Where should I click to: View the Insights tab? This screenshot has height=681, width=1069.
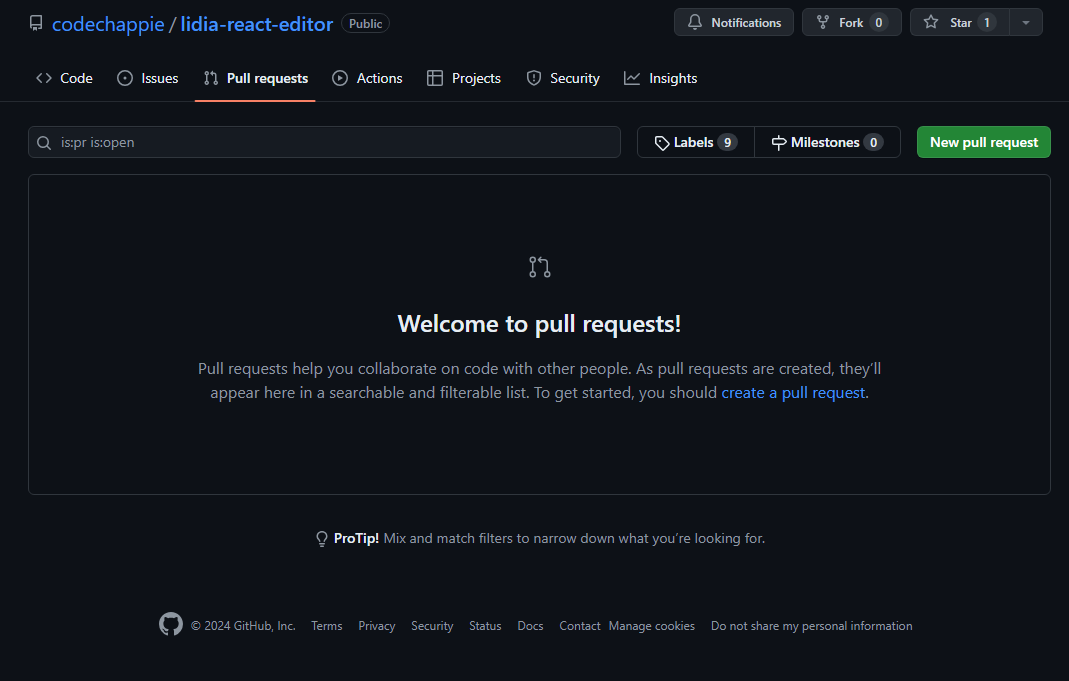[x=660, y=78]
